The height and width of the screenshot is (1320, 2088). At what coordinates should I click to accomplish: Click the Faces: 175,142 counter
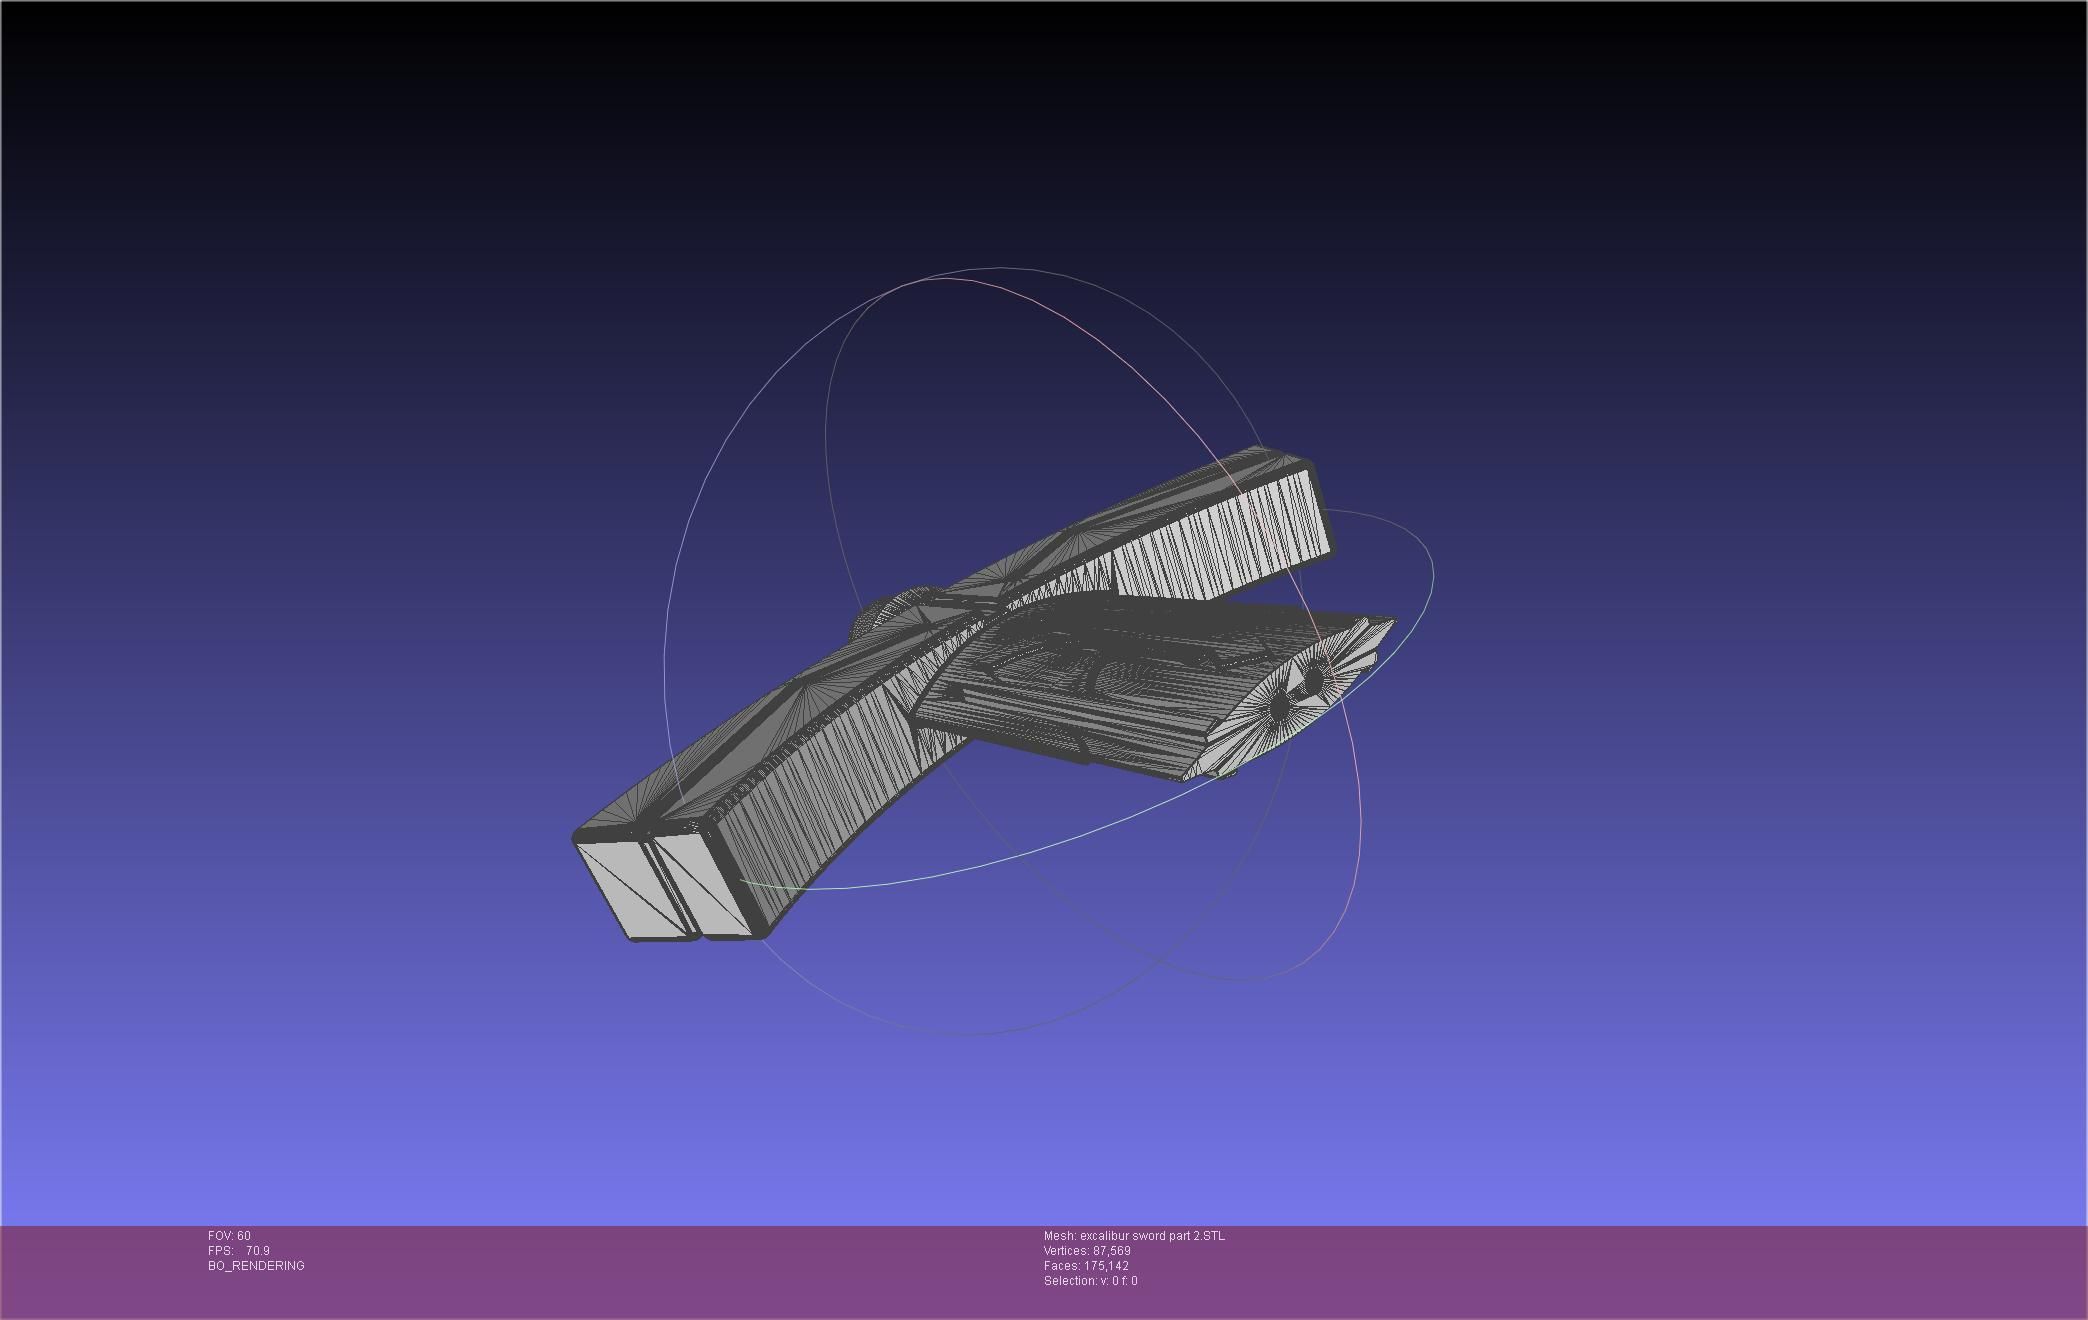(x=1084, y=1265)
